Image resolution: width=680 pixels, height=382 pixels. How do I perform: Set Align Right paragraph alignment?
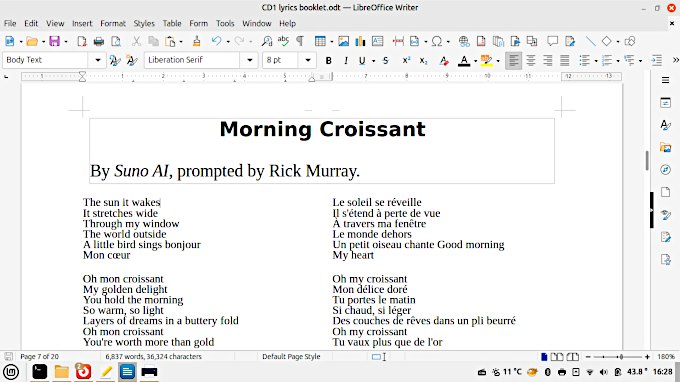coord(547,60)
